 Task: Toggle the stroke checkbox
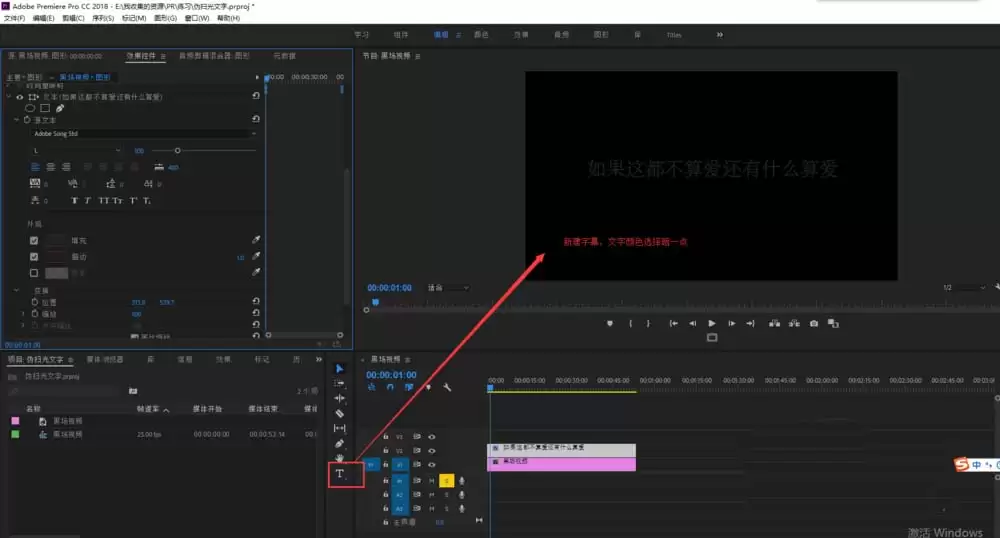(x=34, y=257)
